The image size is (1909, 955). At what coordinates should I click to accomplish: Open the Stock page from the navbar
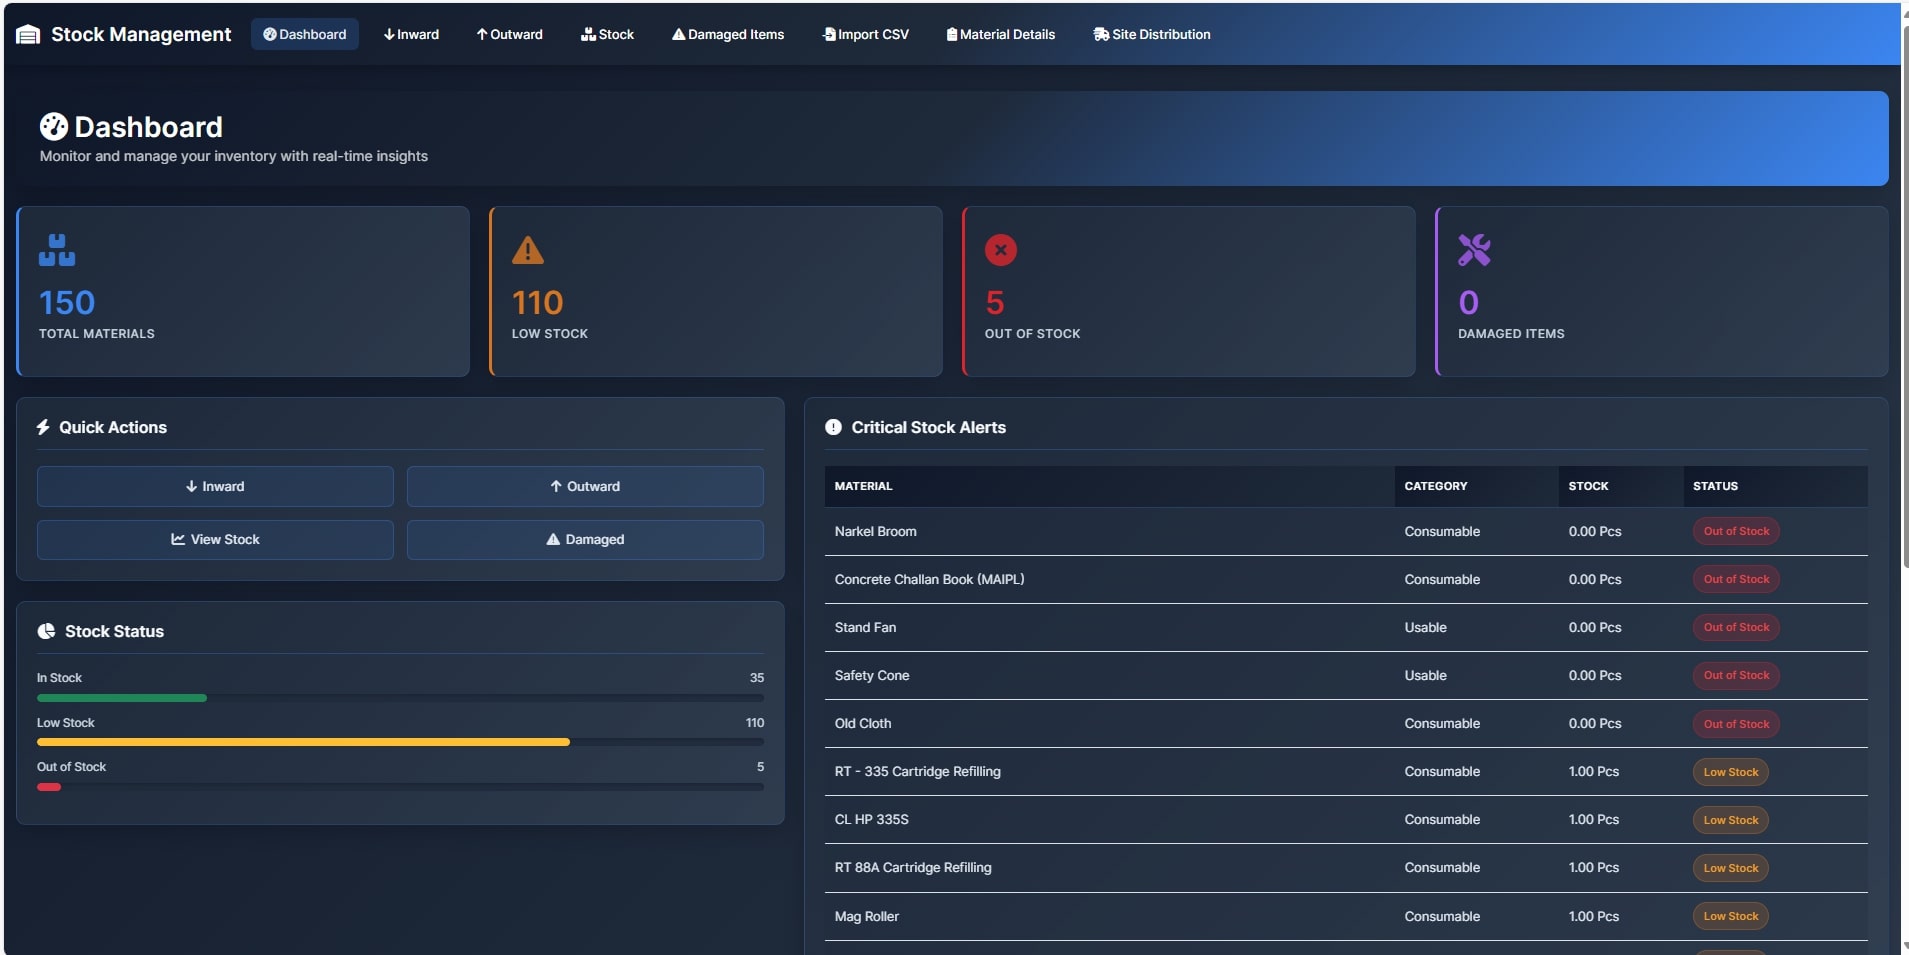[608, 33]
